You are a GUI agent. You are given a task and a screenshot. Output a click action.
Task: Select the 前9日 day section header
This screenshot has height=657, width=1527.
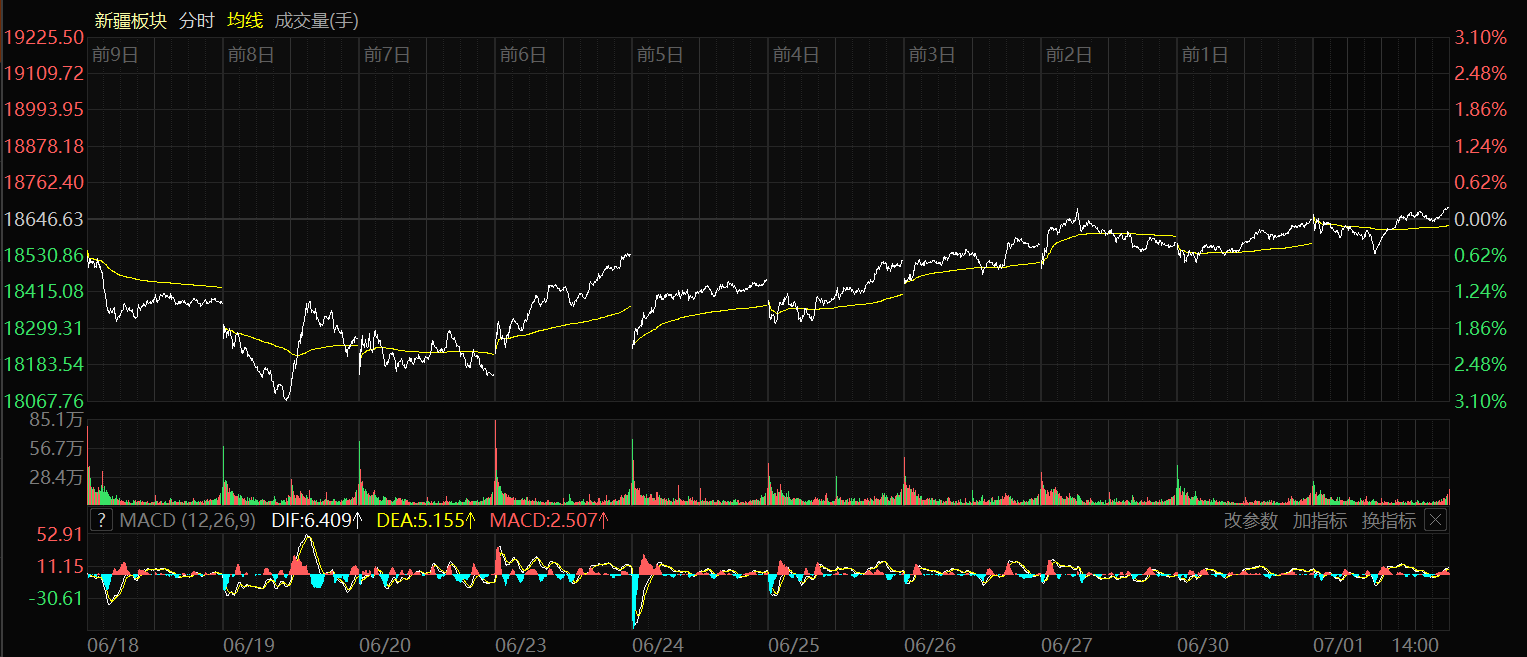(x=115, y=54)
